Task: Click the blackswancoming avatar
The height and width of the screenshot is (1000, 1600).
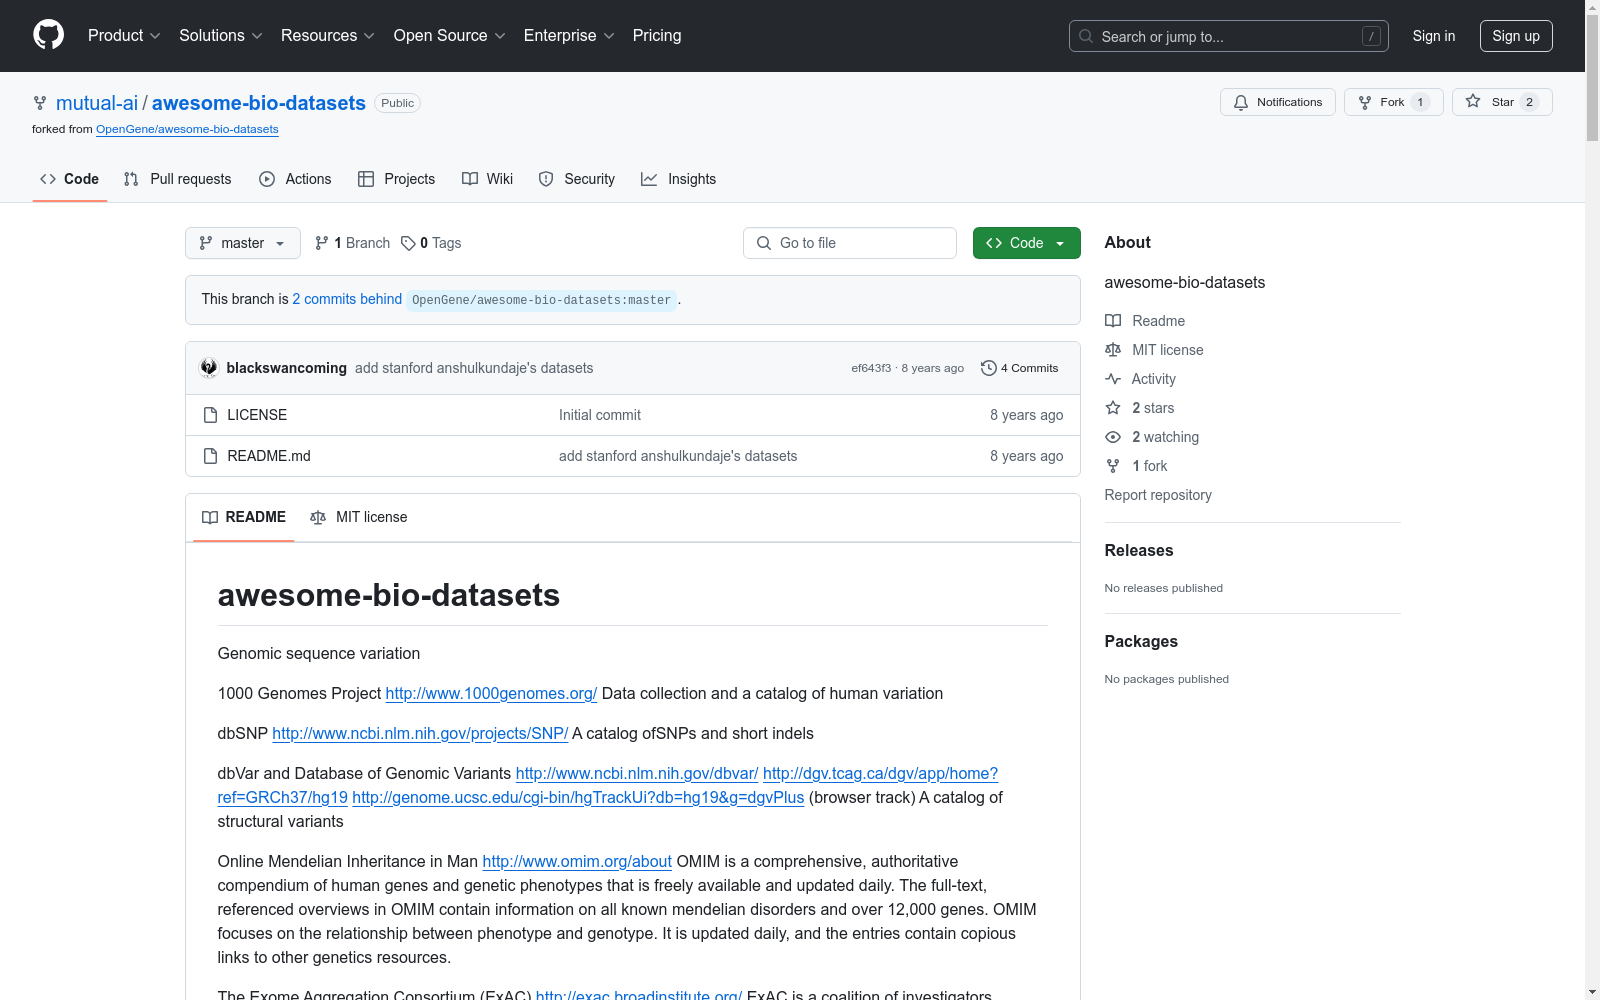Action: (209, 368)
